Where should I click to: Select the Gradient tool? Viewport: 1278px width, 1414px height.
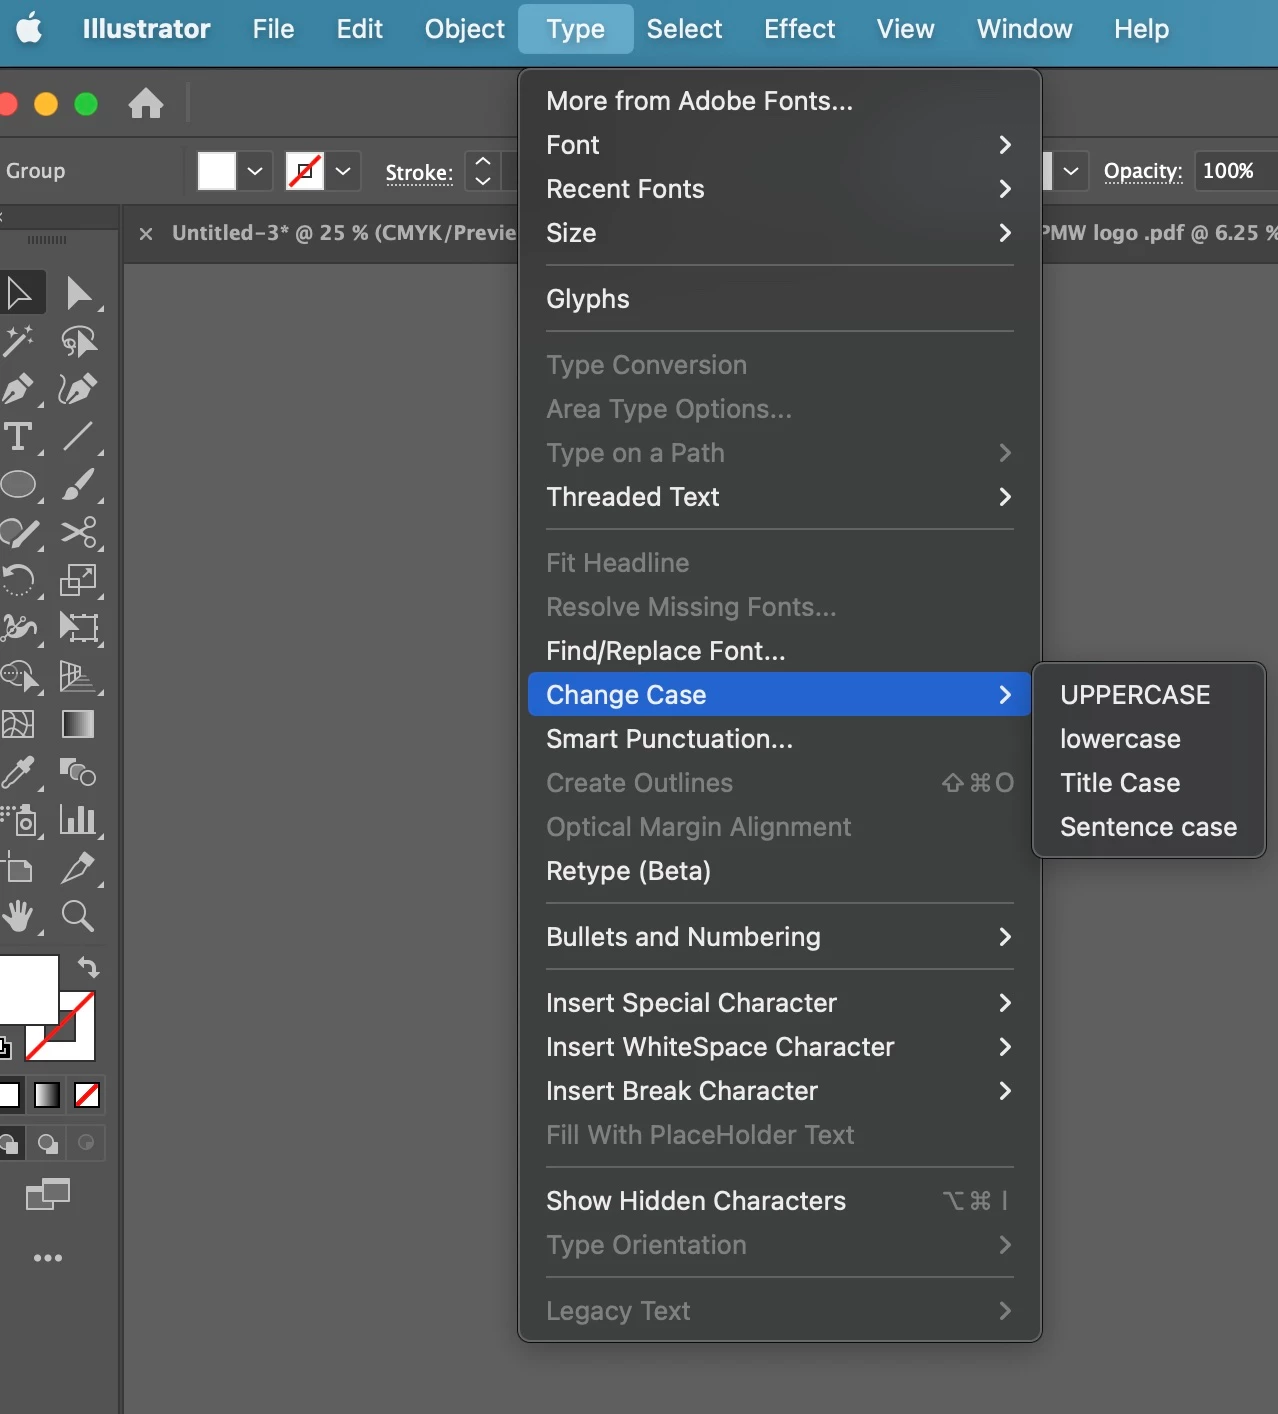point(79,724)
